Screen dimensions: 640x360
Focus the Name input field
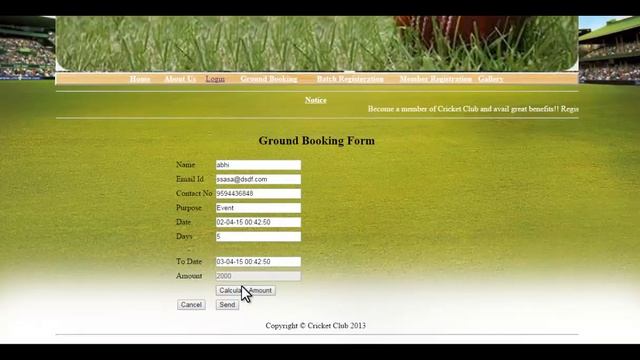[258, 165]
